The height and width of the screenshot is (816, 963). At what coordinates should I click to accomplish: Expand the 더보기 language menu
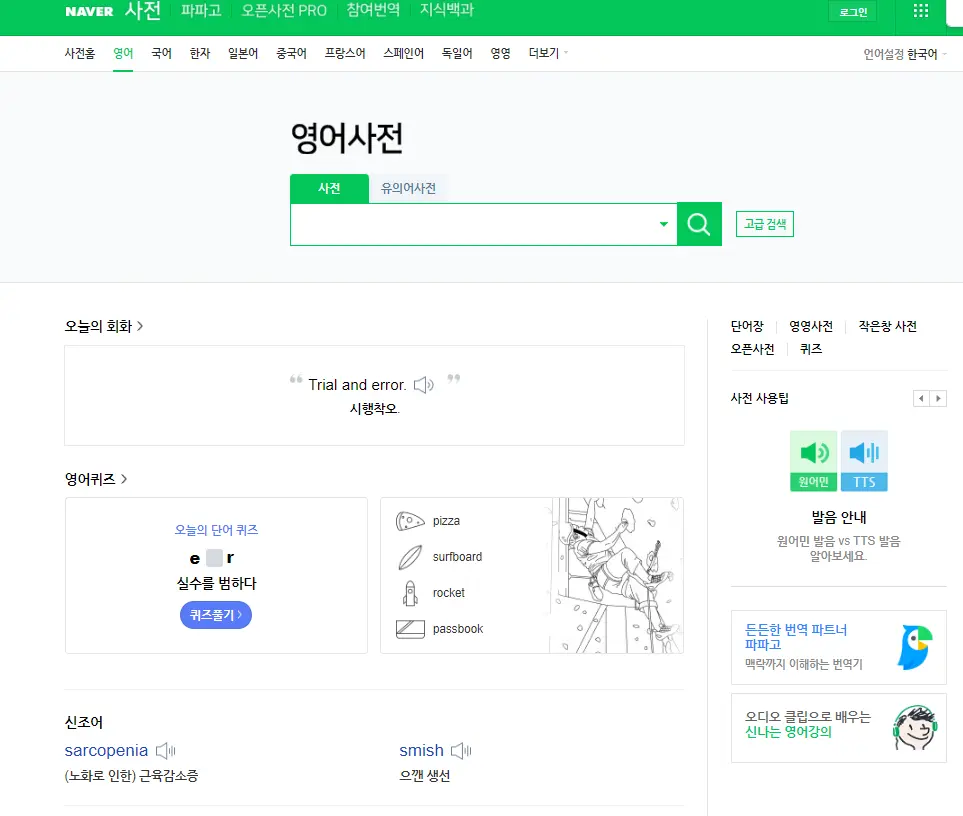548,54
